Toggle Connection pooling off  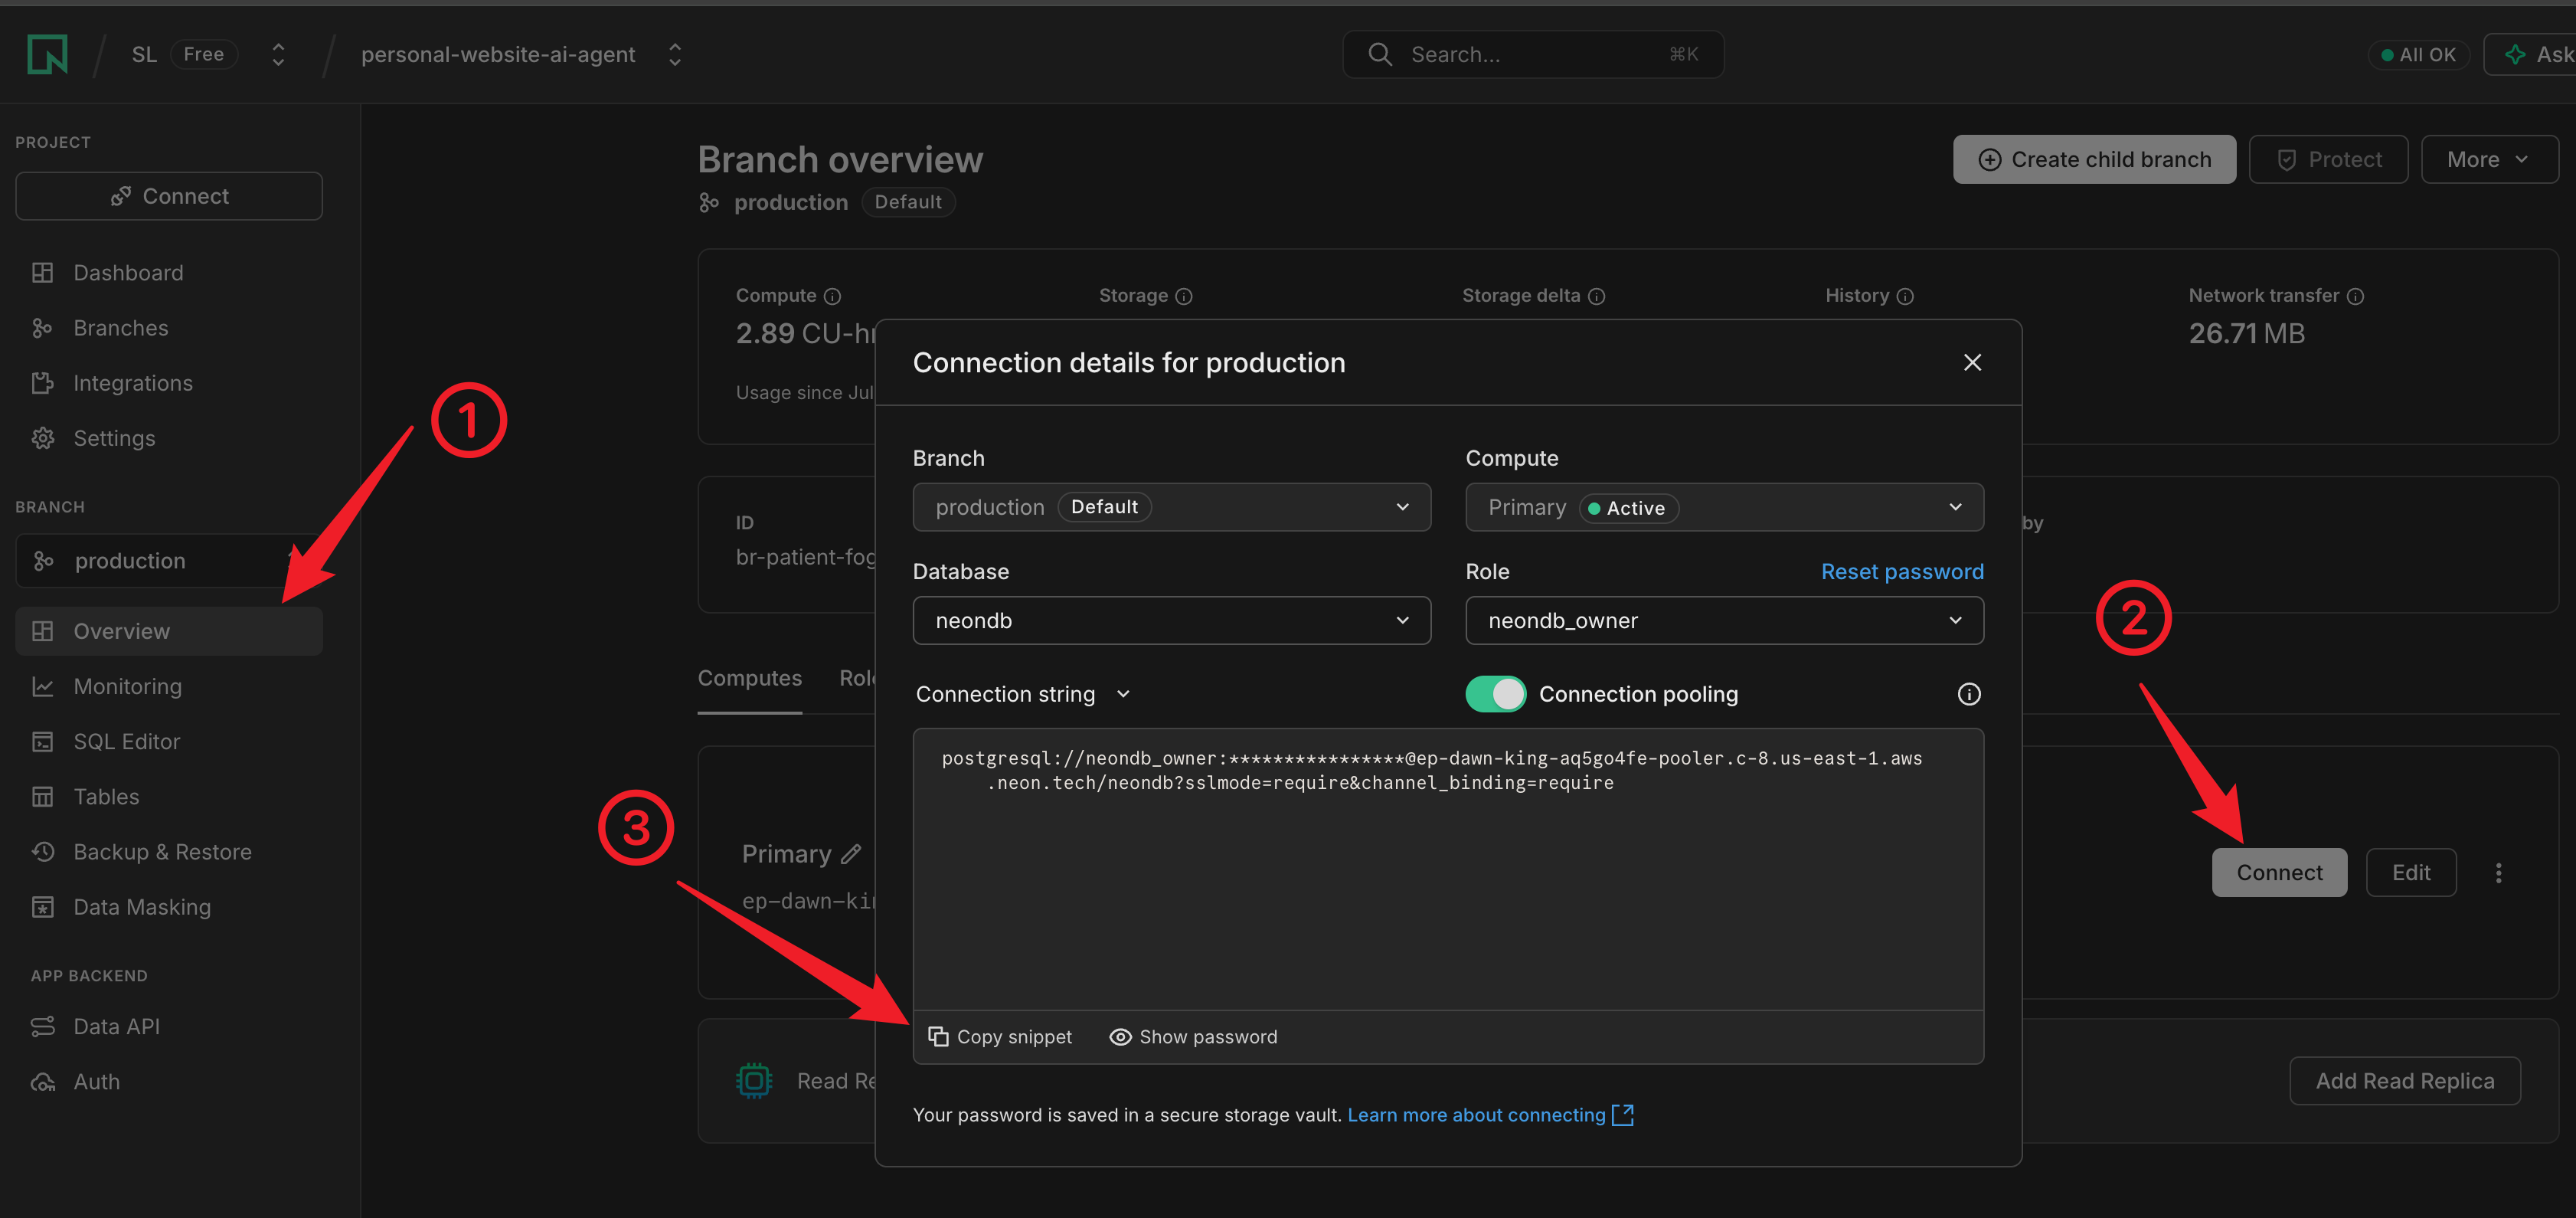pos(1495,694)
